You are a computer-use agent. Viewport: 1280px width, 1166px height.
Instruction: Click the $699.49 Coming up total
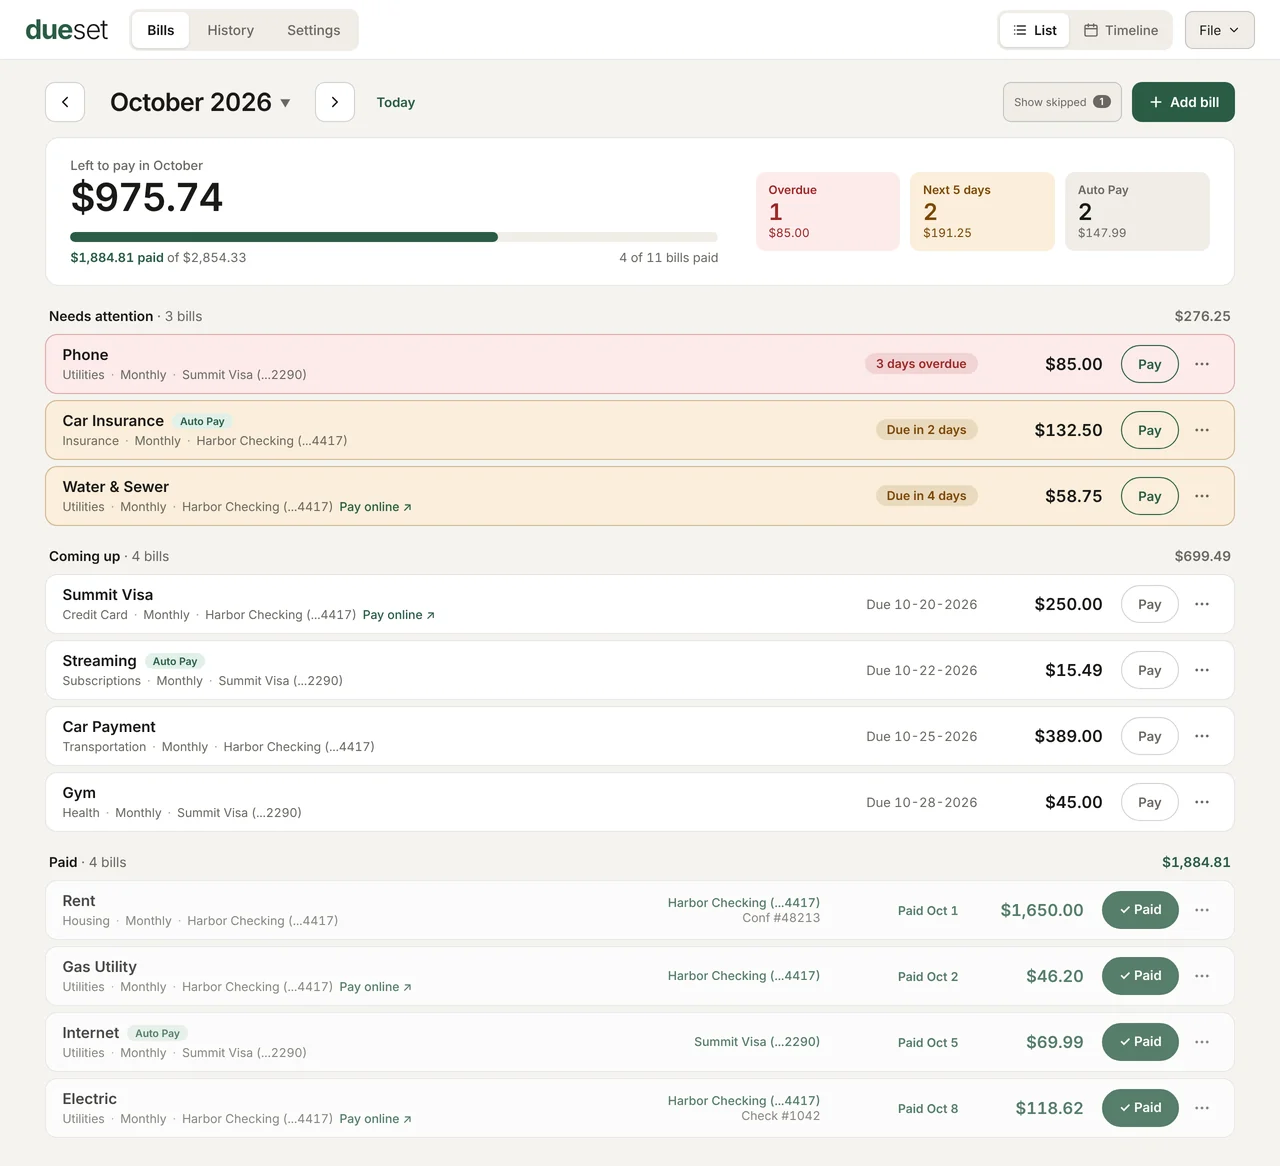tap(1203, 556)
